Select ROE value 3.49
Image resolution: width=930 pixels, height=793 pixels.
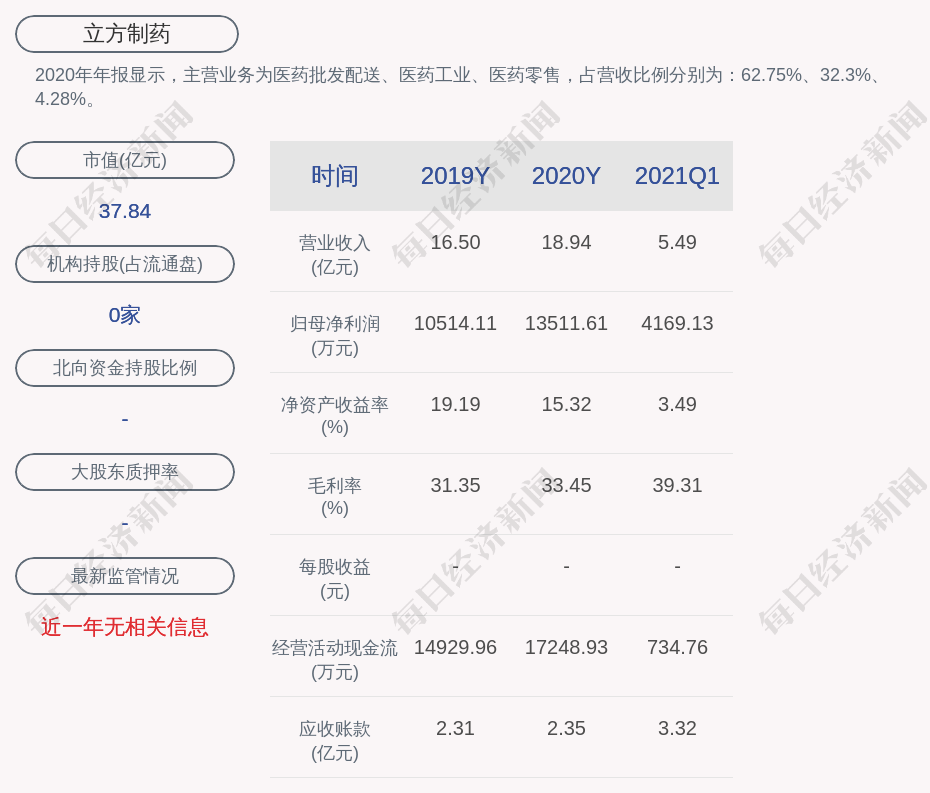[677, 405]
